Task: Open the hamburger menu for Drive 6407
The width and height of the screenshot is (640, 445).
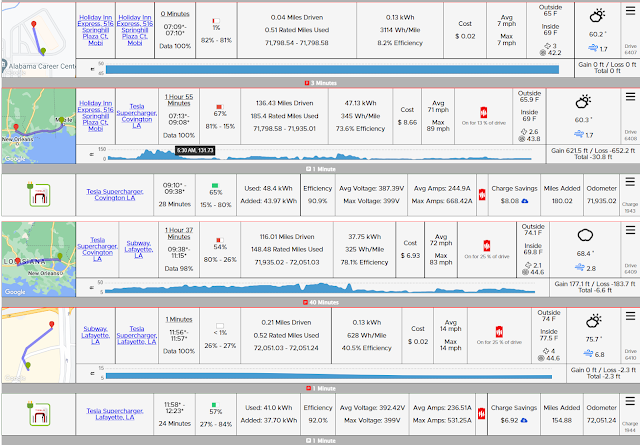Action: tap(630, 11)
